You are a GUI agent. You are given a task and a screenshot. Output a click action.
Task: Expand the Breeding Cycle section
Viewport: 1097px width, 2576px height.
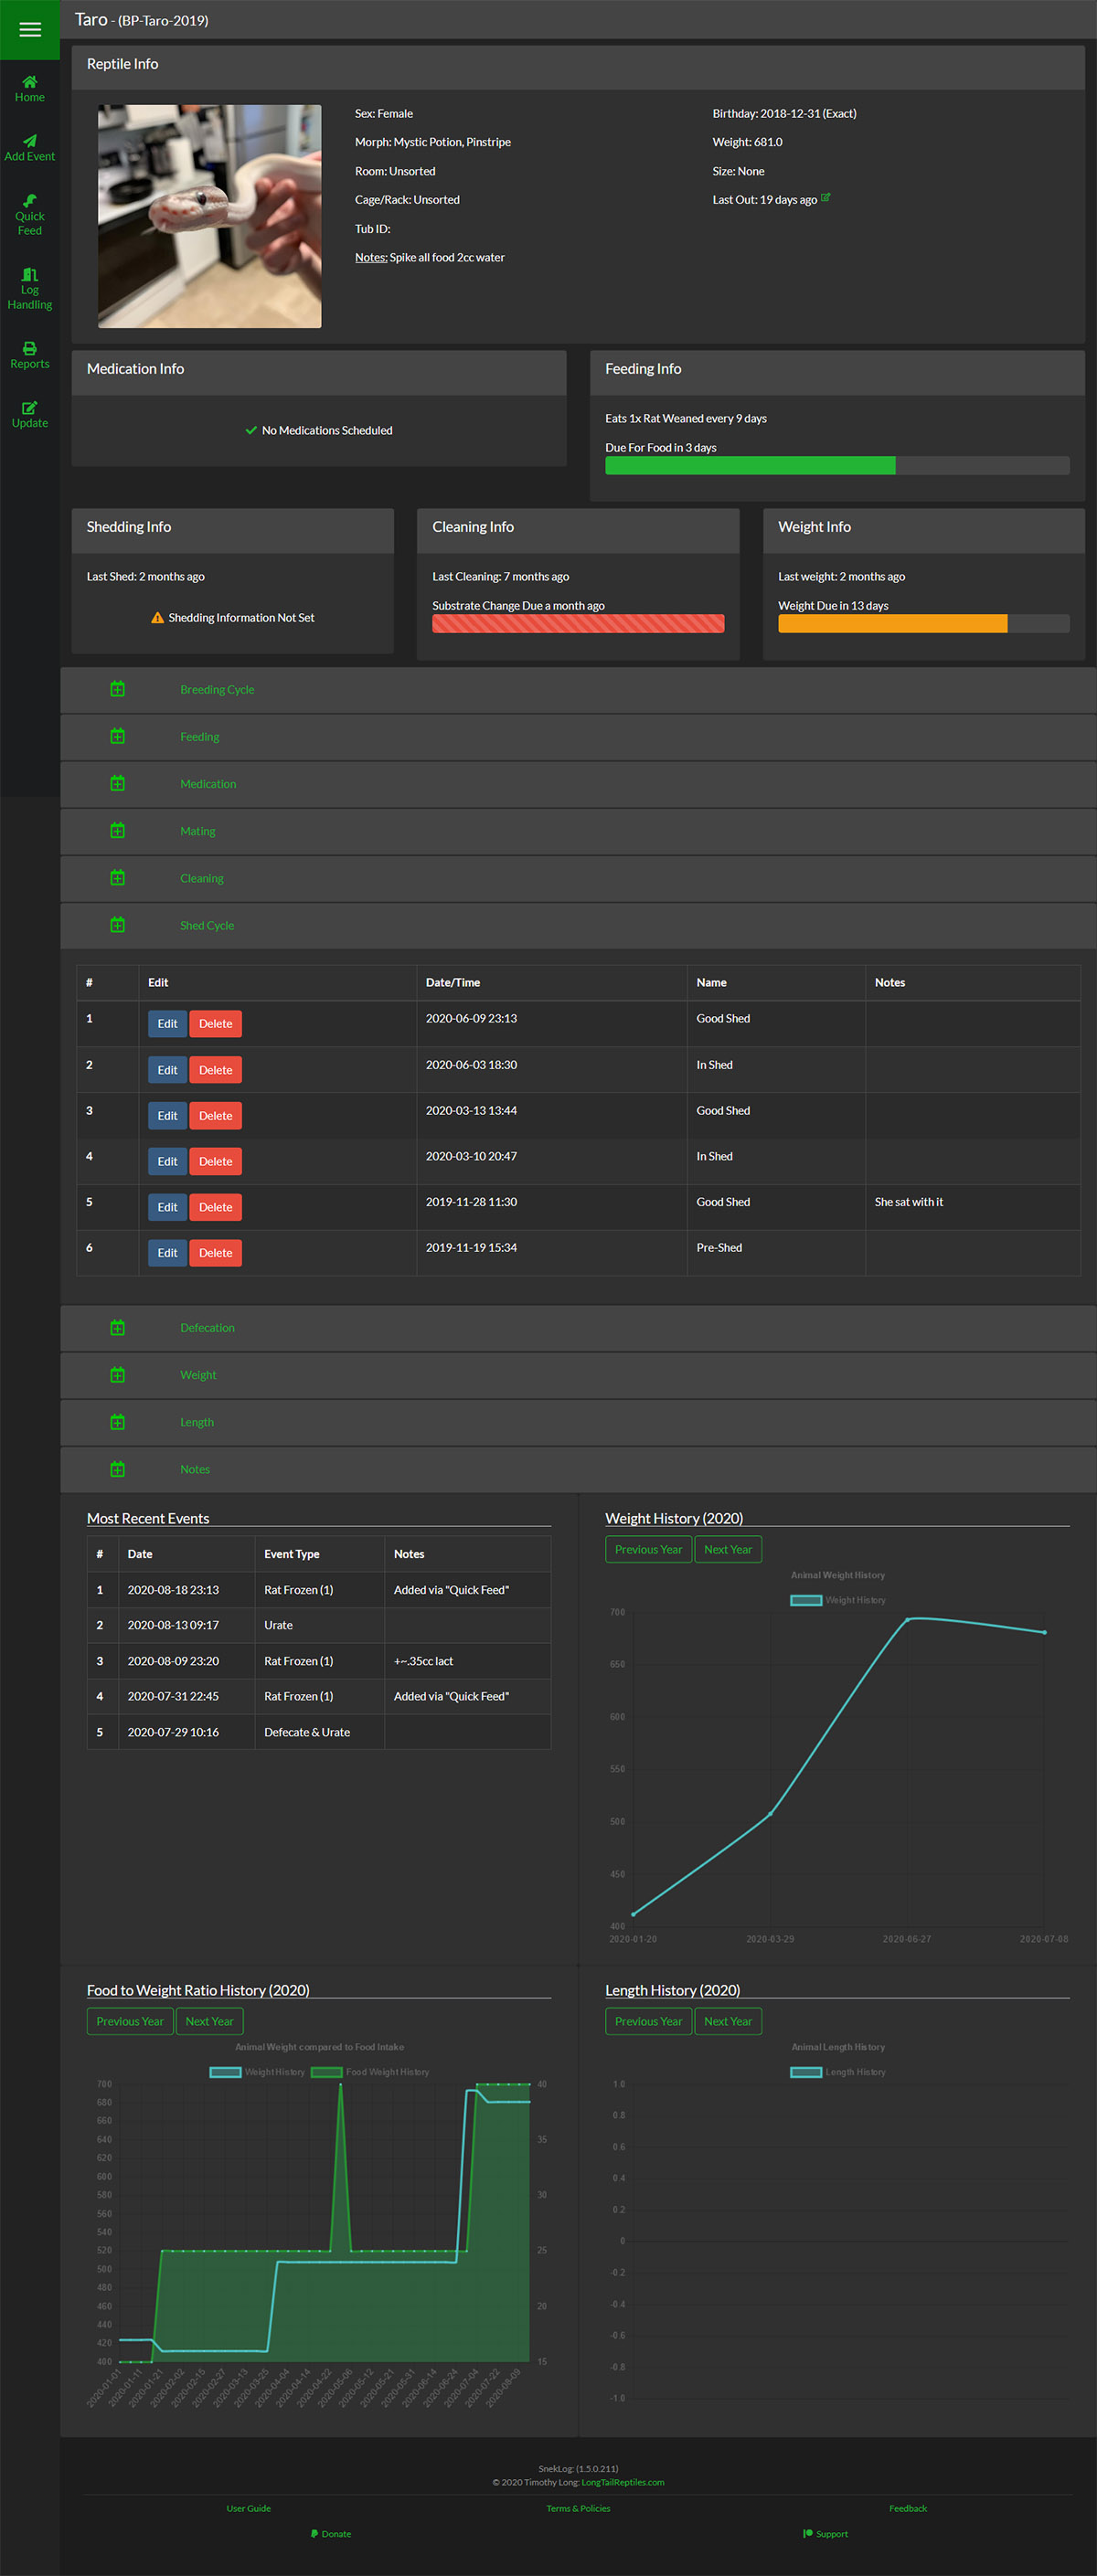pos(217,689)
